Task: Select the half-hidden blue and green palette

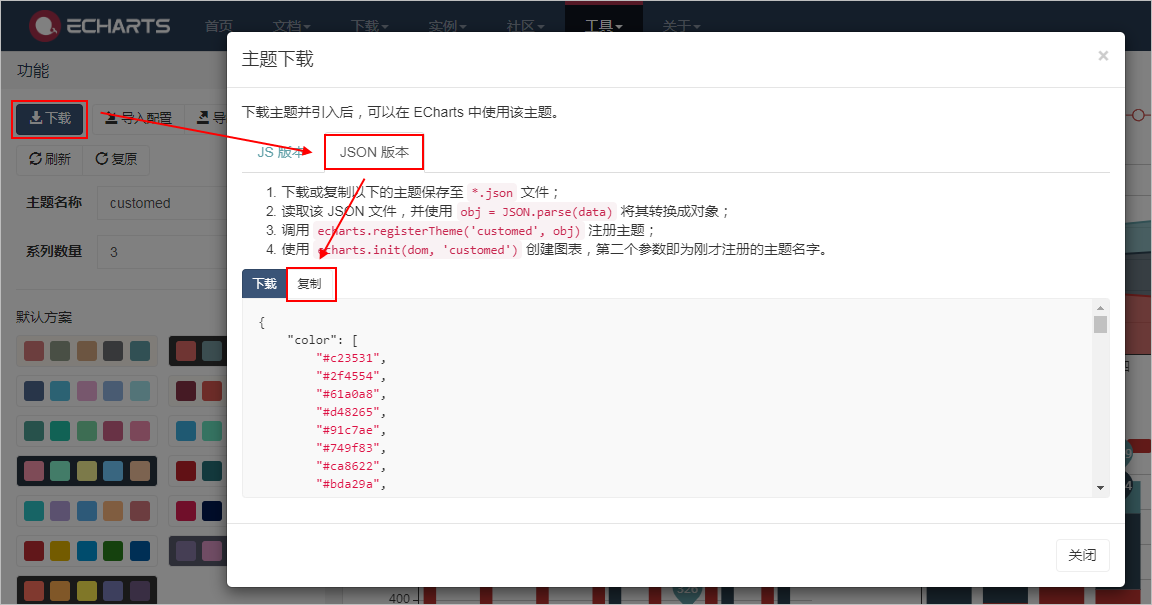Action: [x=198, y=431]
